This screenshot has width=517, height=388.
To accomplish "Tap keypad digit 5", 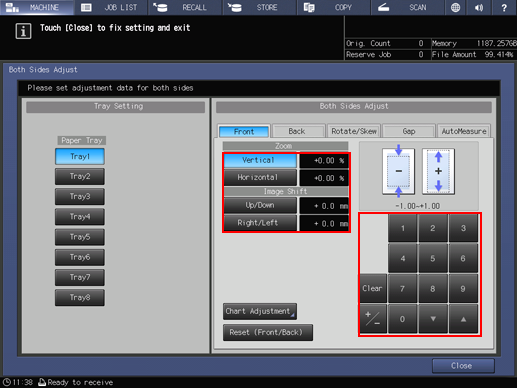I will [x=433, y=258].
